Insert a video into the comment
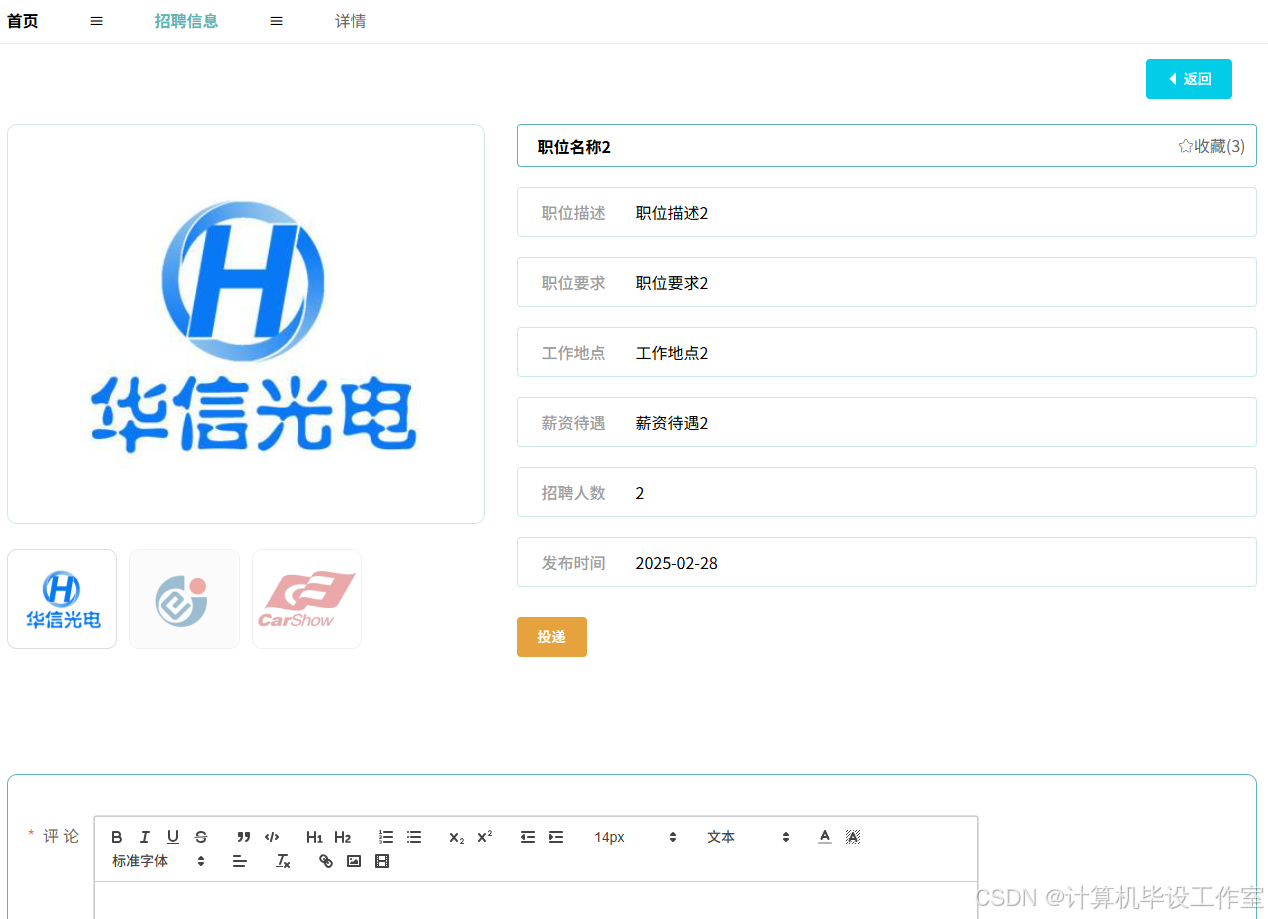The height and width of the screenshot is (919, 1268). [382, 861]
